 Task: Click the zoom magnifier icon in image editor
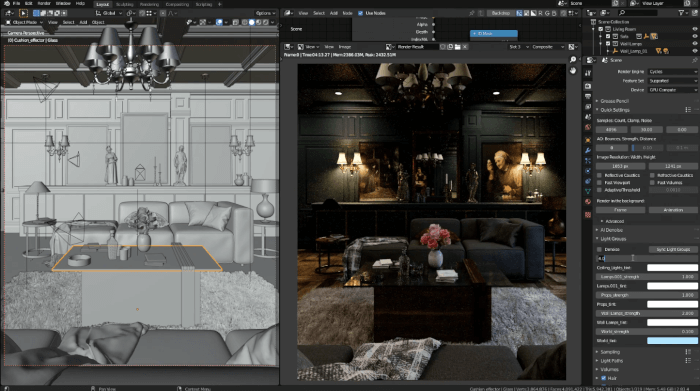[573, 59]
